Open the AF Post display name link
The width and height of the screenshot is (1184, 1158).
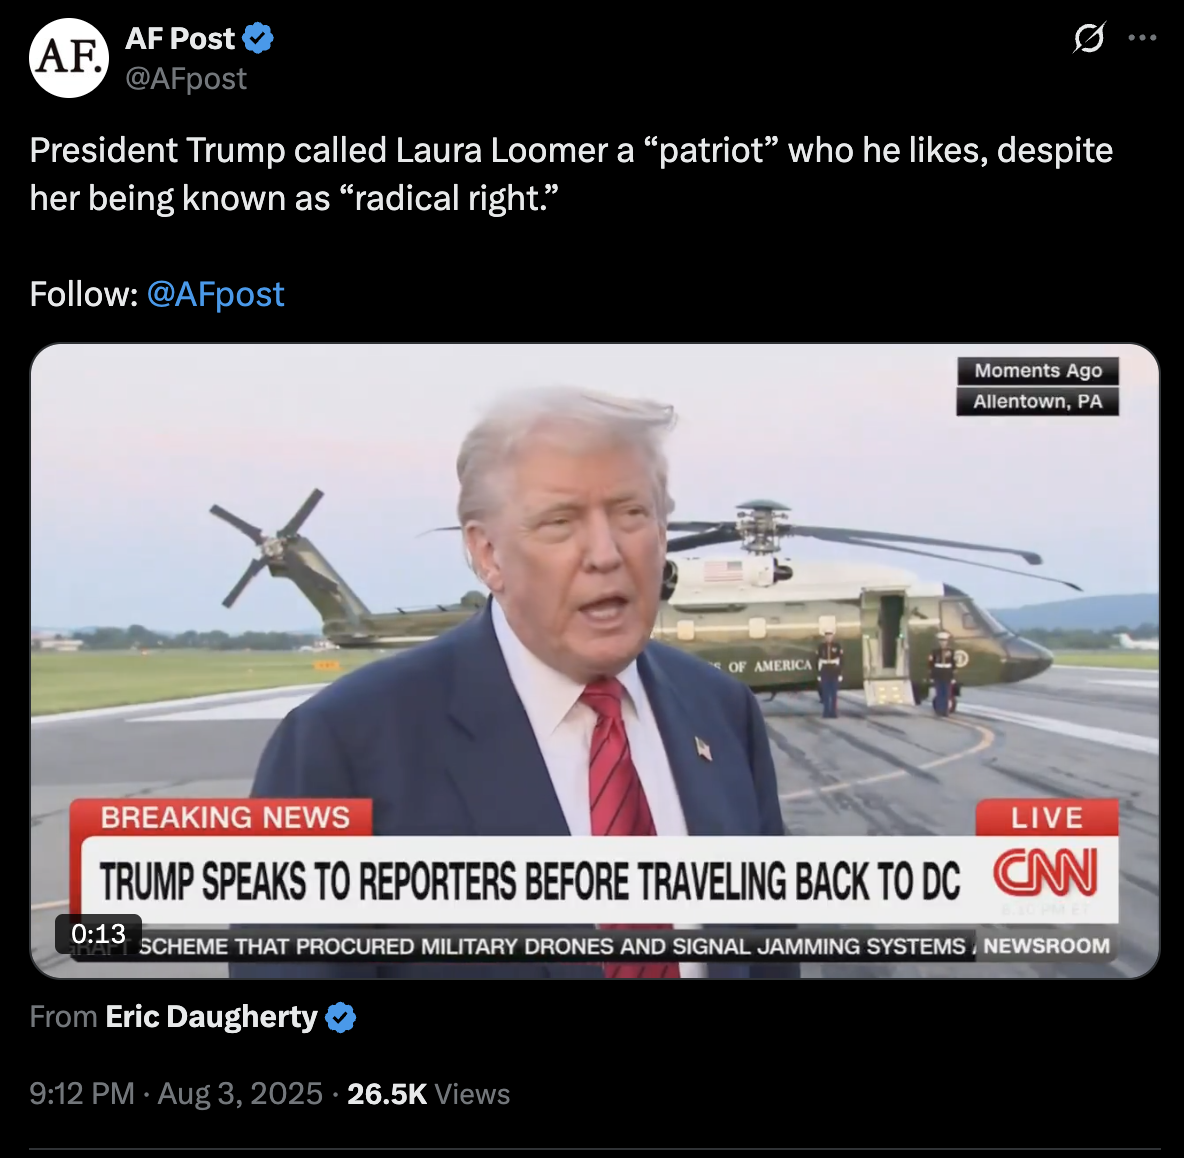180,38
